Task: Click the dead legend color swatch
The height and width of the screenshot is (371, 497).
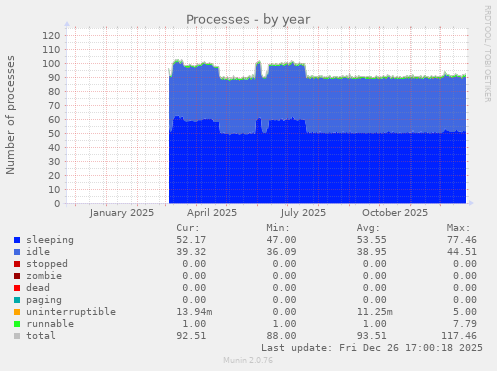Action: [17, 288]
